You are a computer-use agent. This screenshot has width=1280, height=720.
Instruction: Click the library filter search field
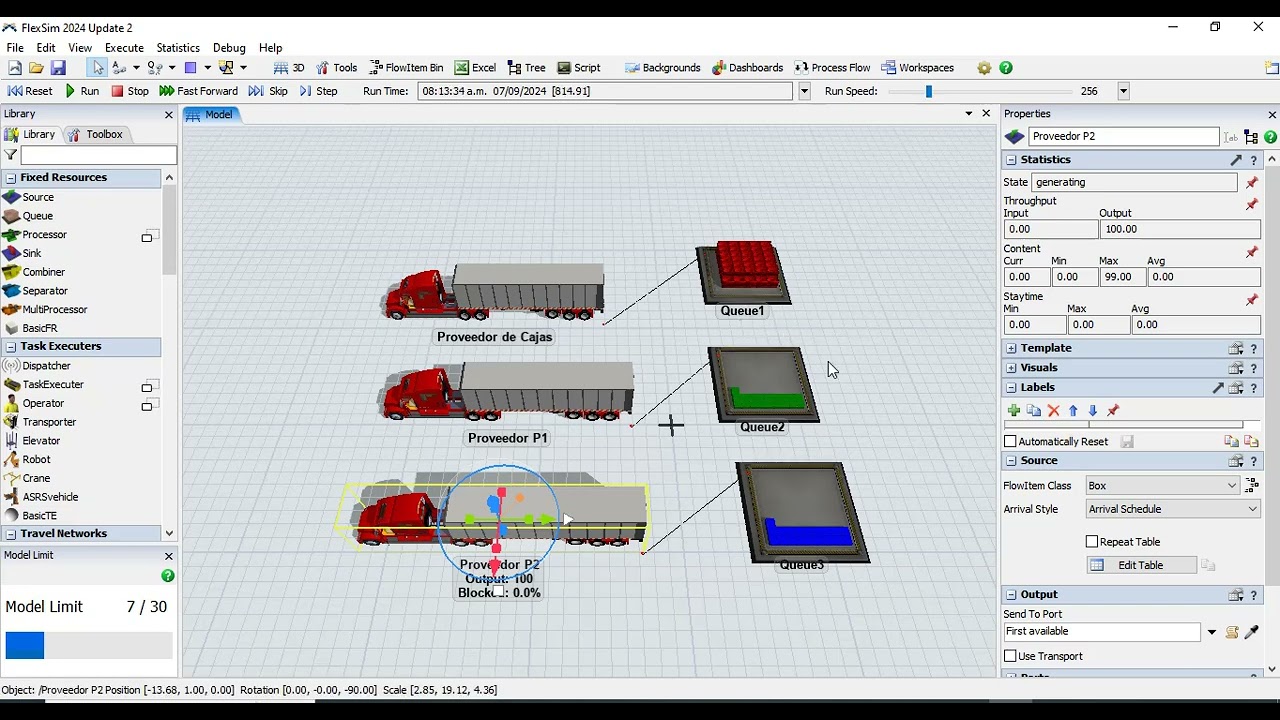(99, 155)
